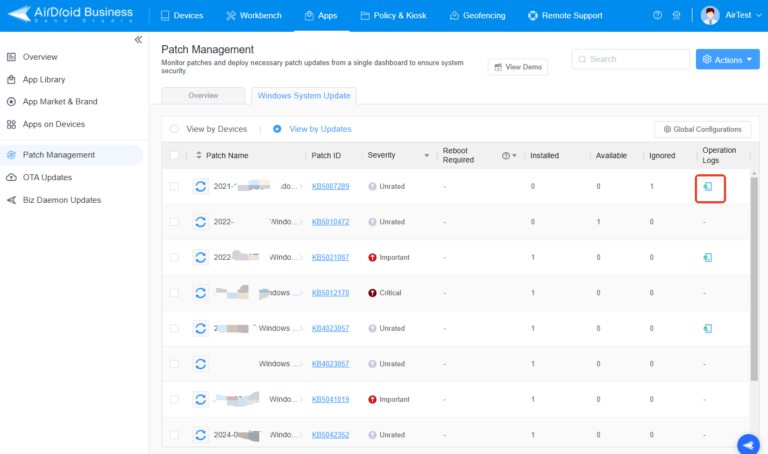The width and height of the screenshot is (768, 454).
Task: Check the select-all checkbox in table header
Action: 174,156
